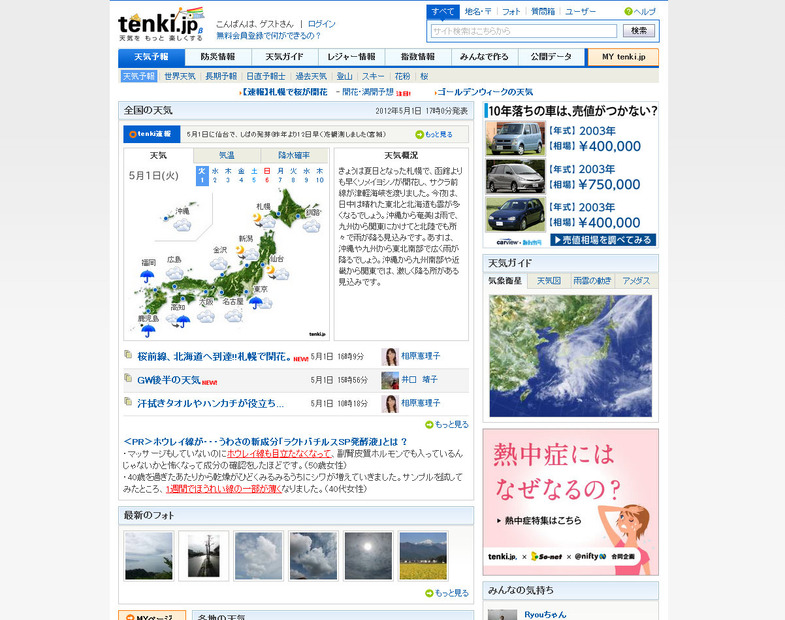Open 過去天気 sub-navigation link

[x=311, y=77]
